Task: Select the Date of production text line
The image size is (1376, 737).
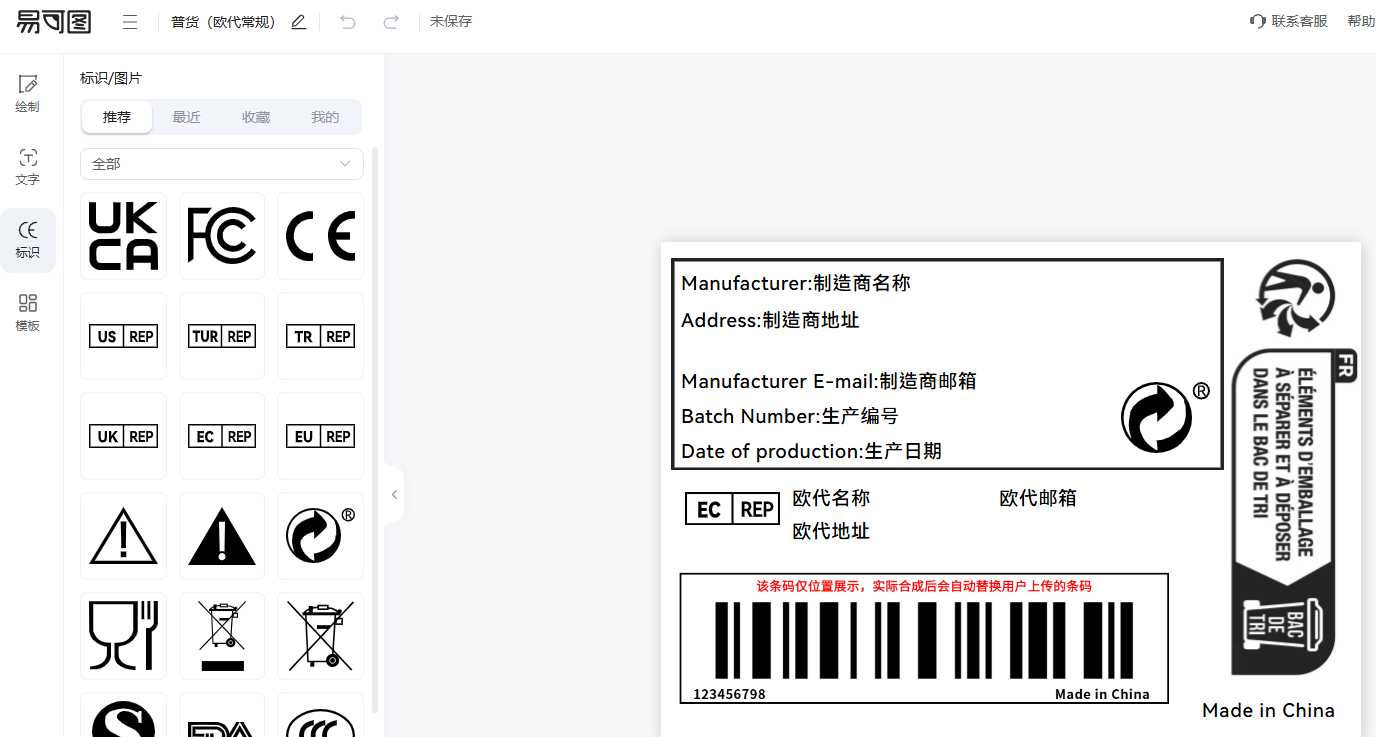Action: [811, 451]
